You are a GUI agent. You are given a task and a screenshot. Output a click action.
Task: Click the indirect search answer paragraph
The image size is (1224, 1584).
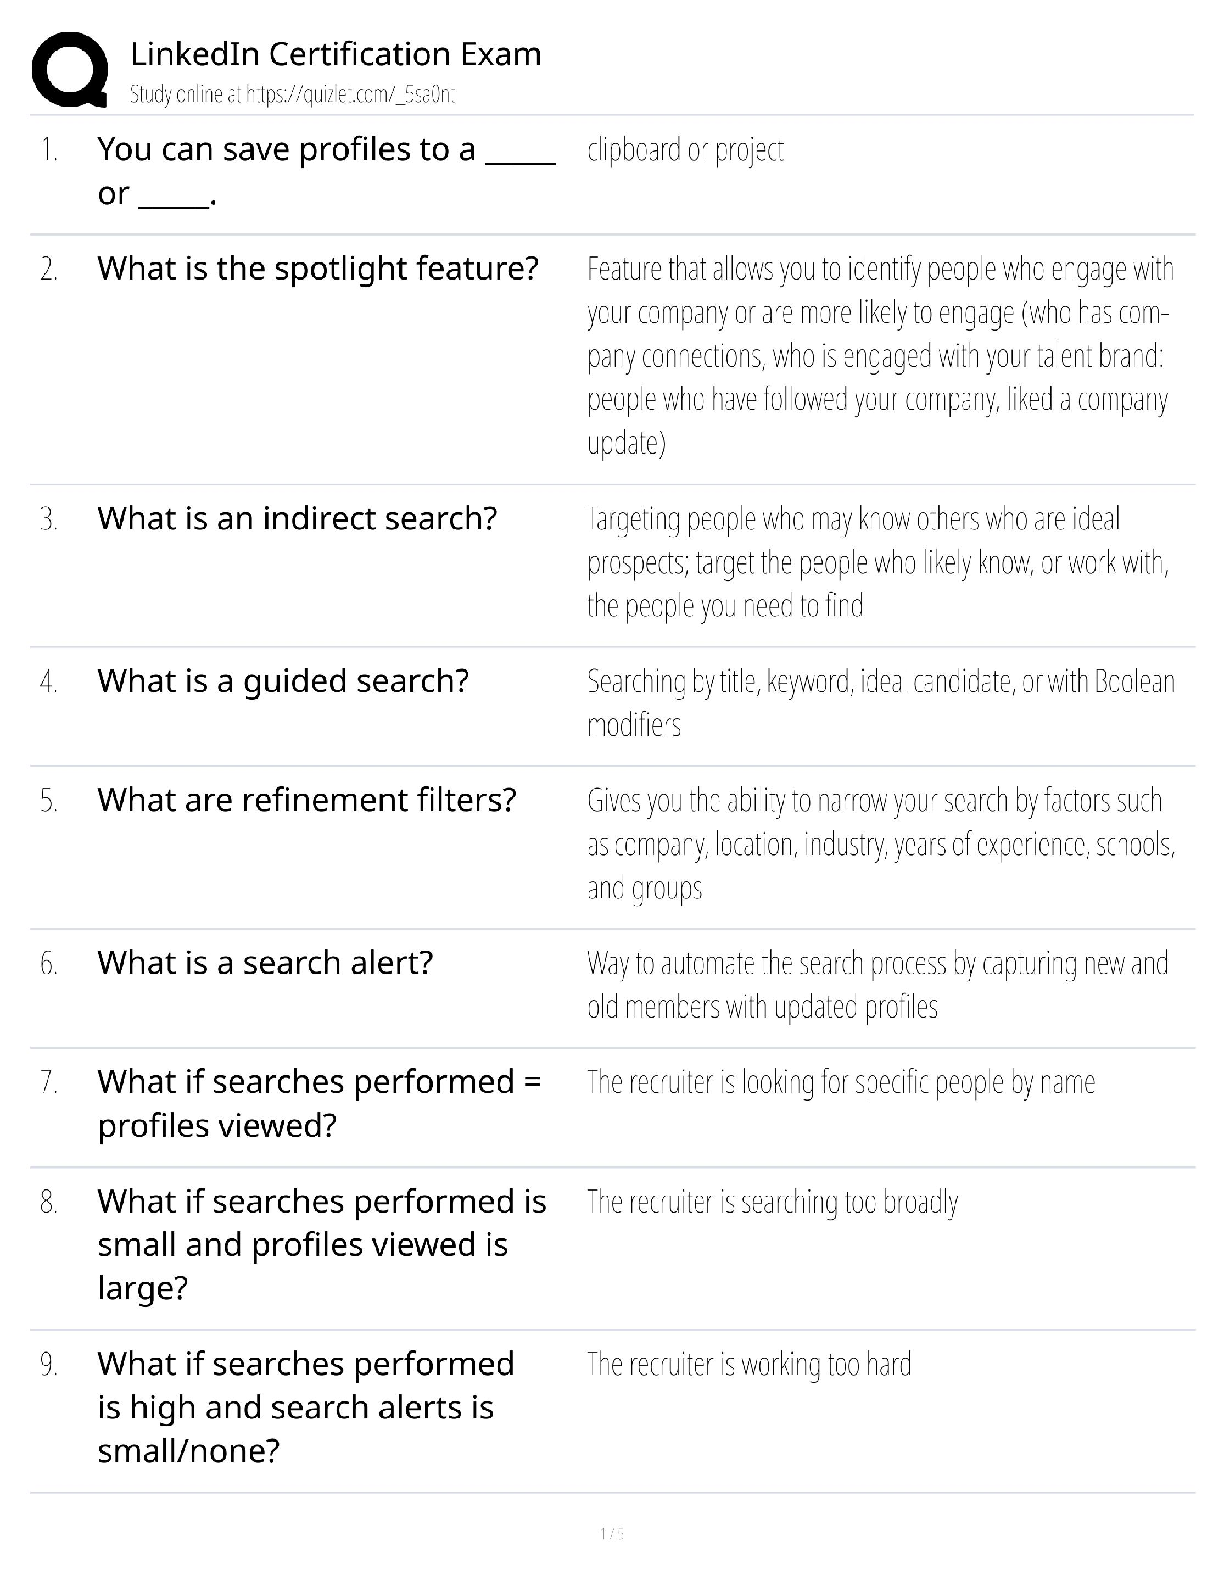(878, 562)
